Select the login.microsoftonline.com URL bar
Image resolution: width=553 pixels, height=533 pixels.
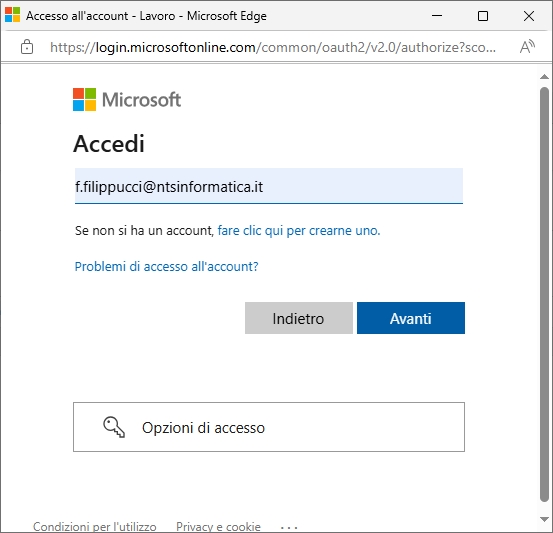[x=273, y=47]
